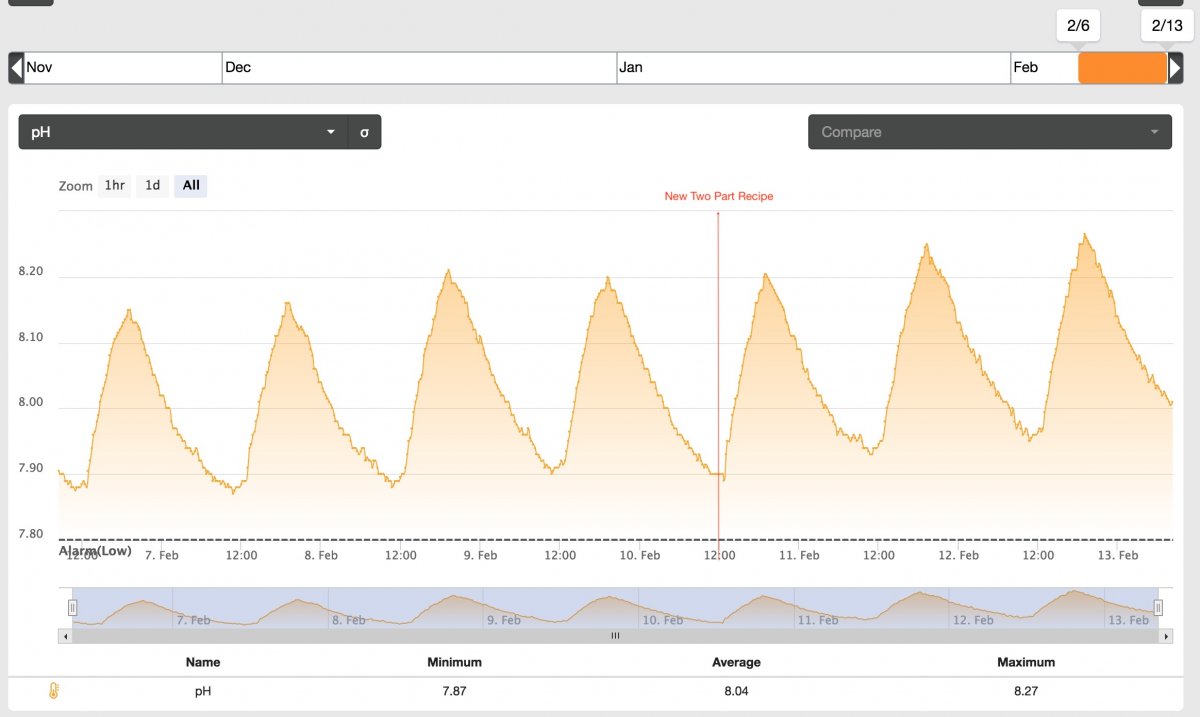Click the minimum value 7.87
Screen dimensions: 1200x717
click(454, 691)
